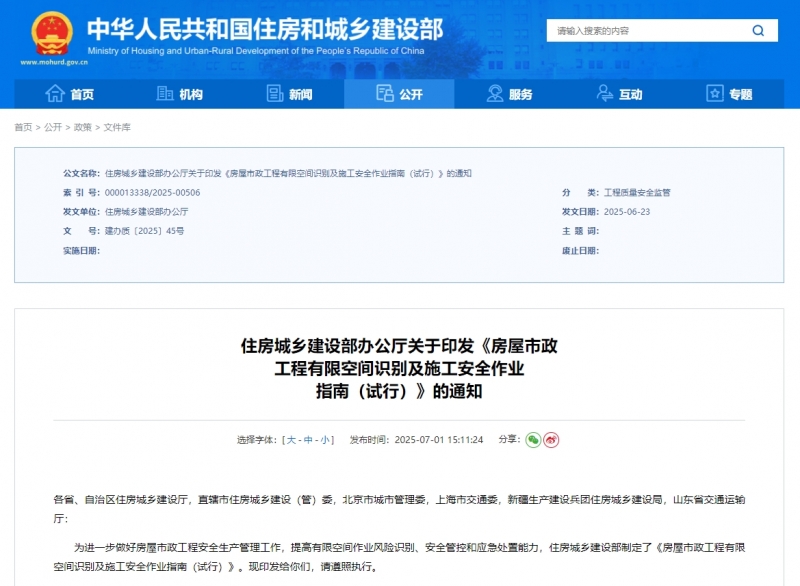Click the home icon beside 首页
Image resolution: width=800 pixels, height=586 pixels.
coord(55,94)
